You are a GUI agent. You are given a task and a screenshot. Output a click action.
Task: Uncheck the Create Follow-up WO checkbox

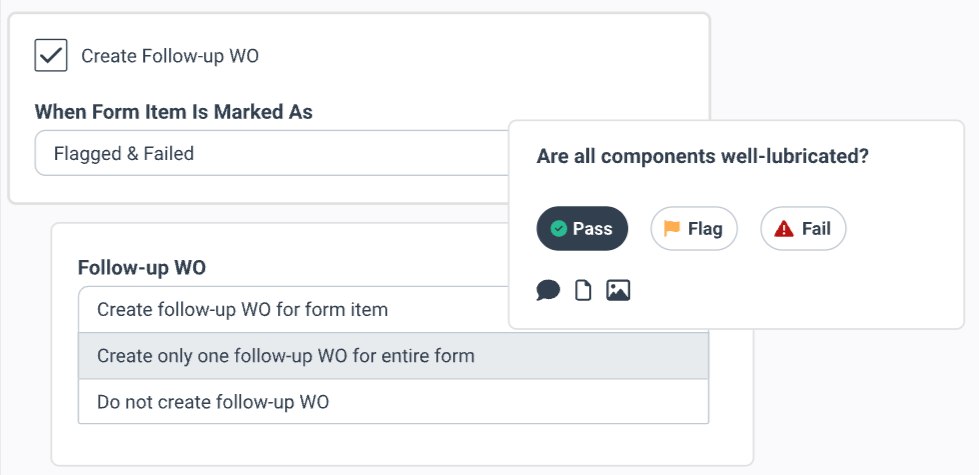click(x=51, y=55)
